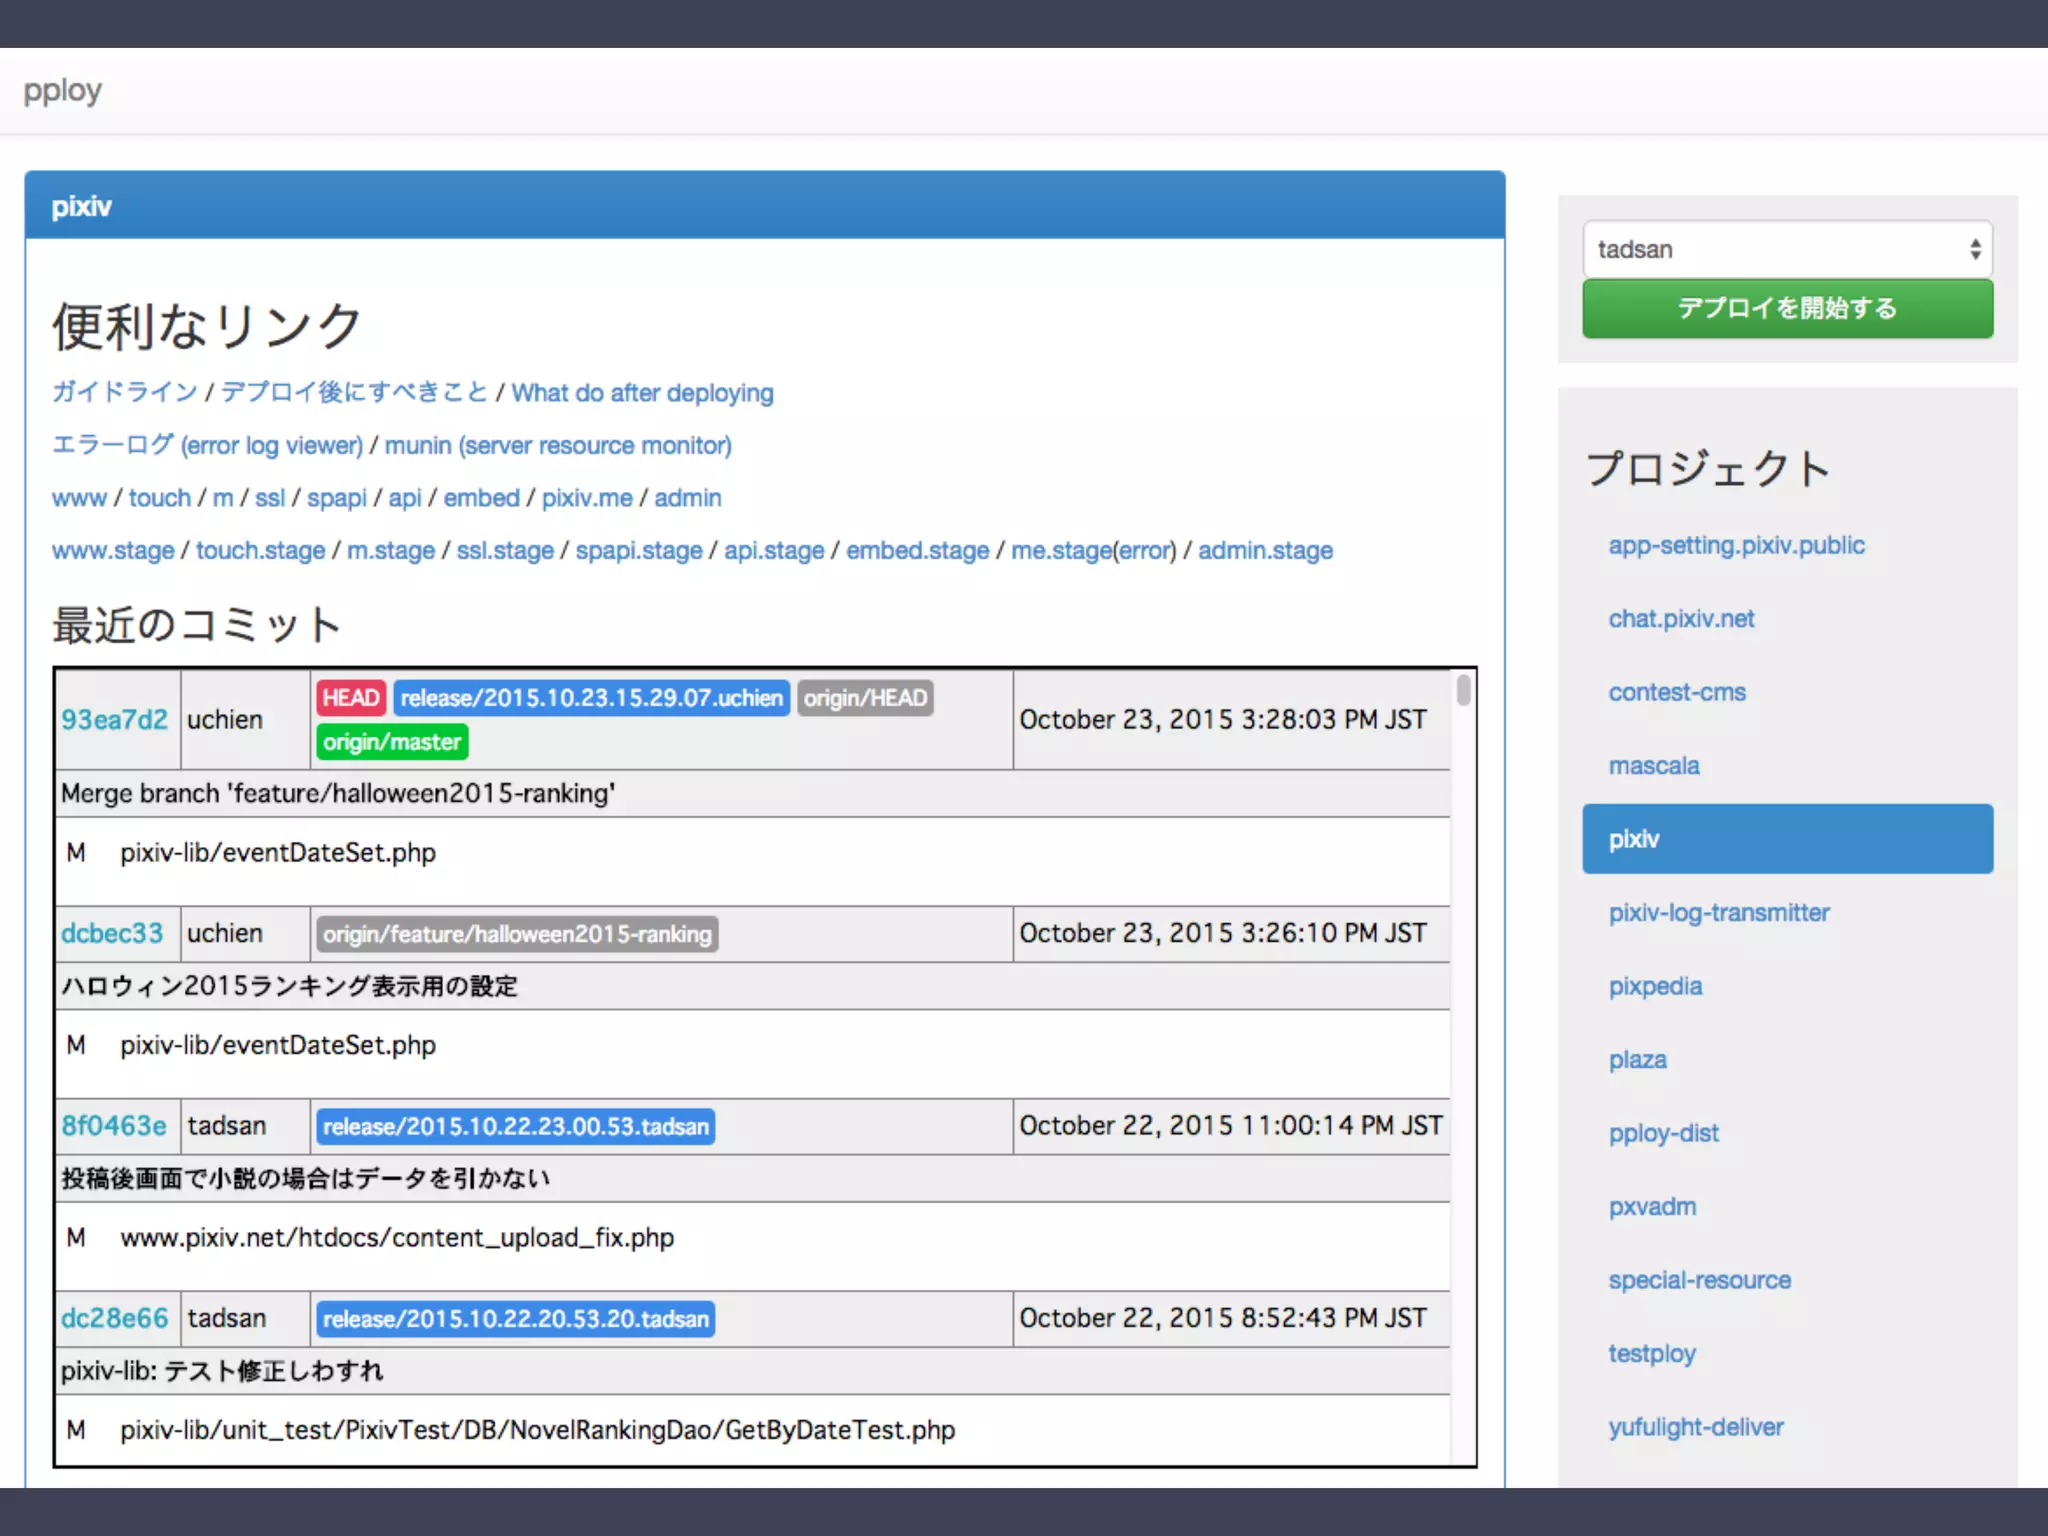The height and width of the screenshot is (1536, 2048).
Task: Open commit 8f0463e hash link
Action: (x=113, y=1126)
